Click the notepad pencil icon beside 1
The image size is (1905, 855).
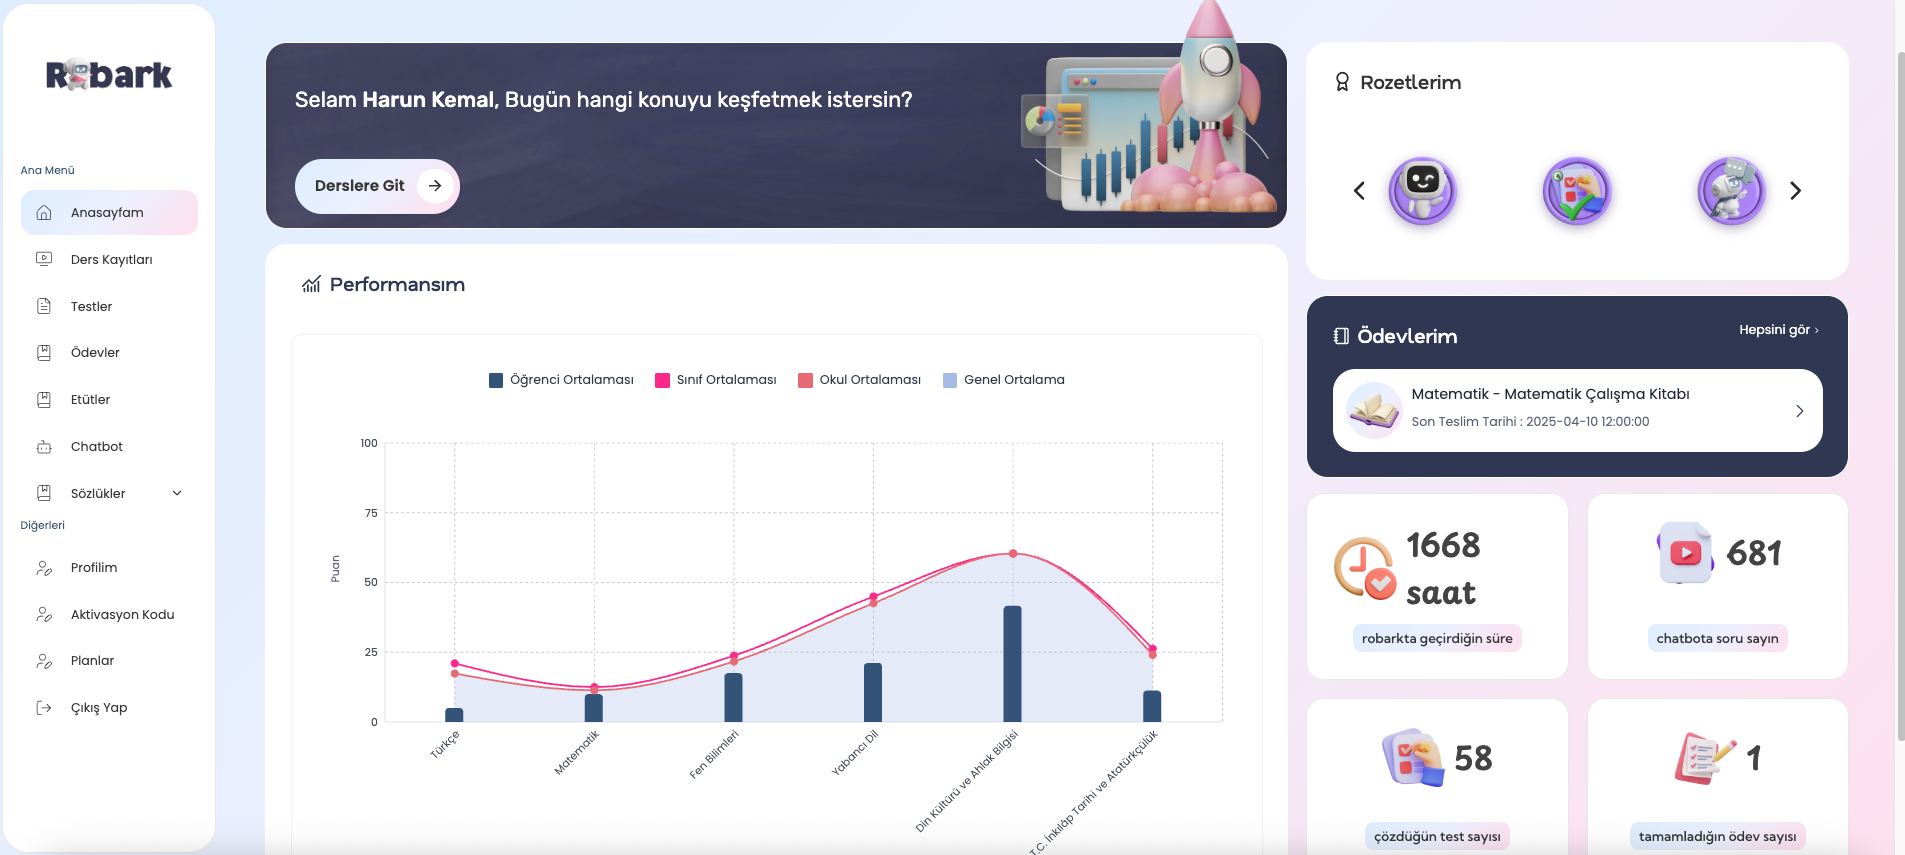pyautogui.click(x=1704, y=758)
